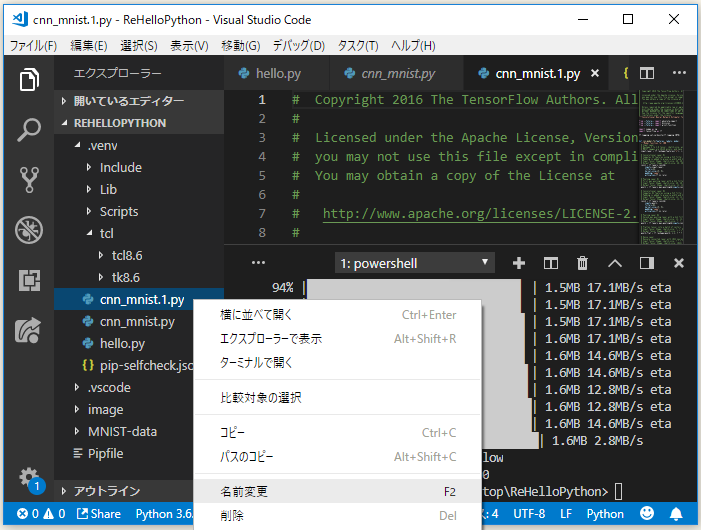The image size is (701, 530).
Task: Choose ターミナルで開く in context menu
Action: (x=338, y=362)
